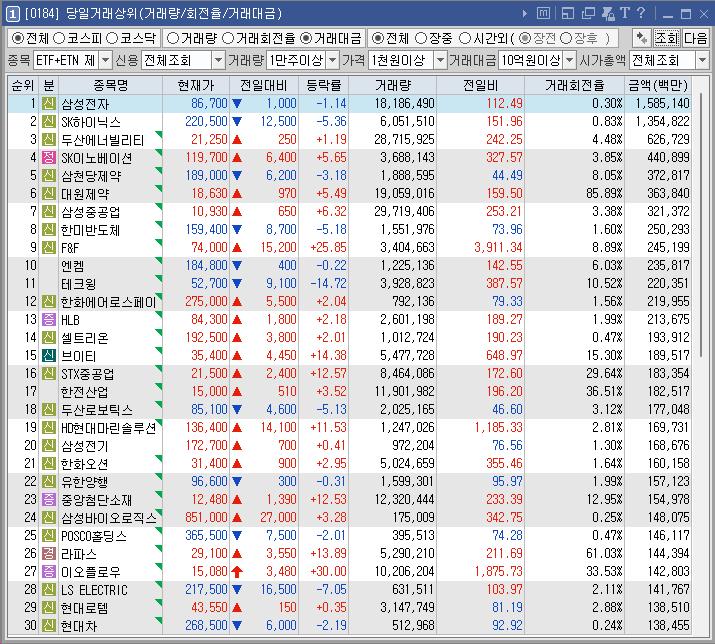Click the 다음 button
This screenshot has height=644, width=715.
[695, 38]
